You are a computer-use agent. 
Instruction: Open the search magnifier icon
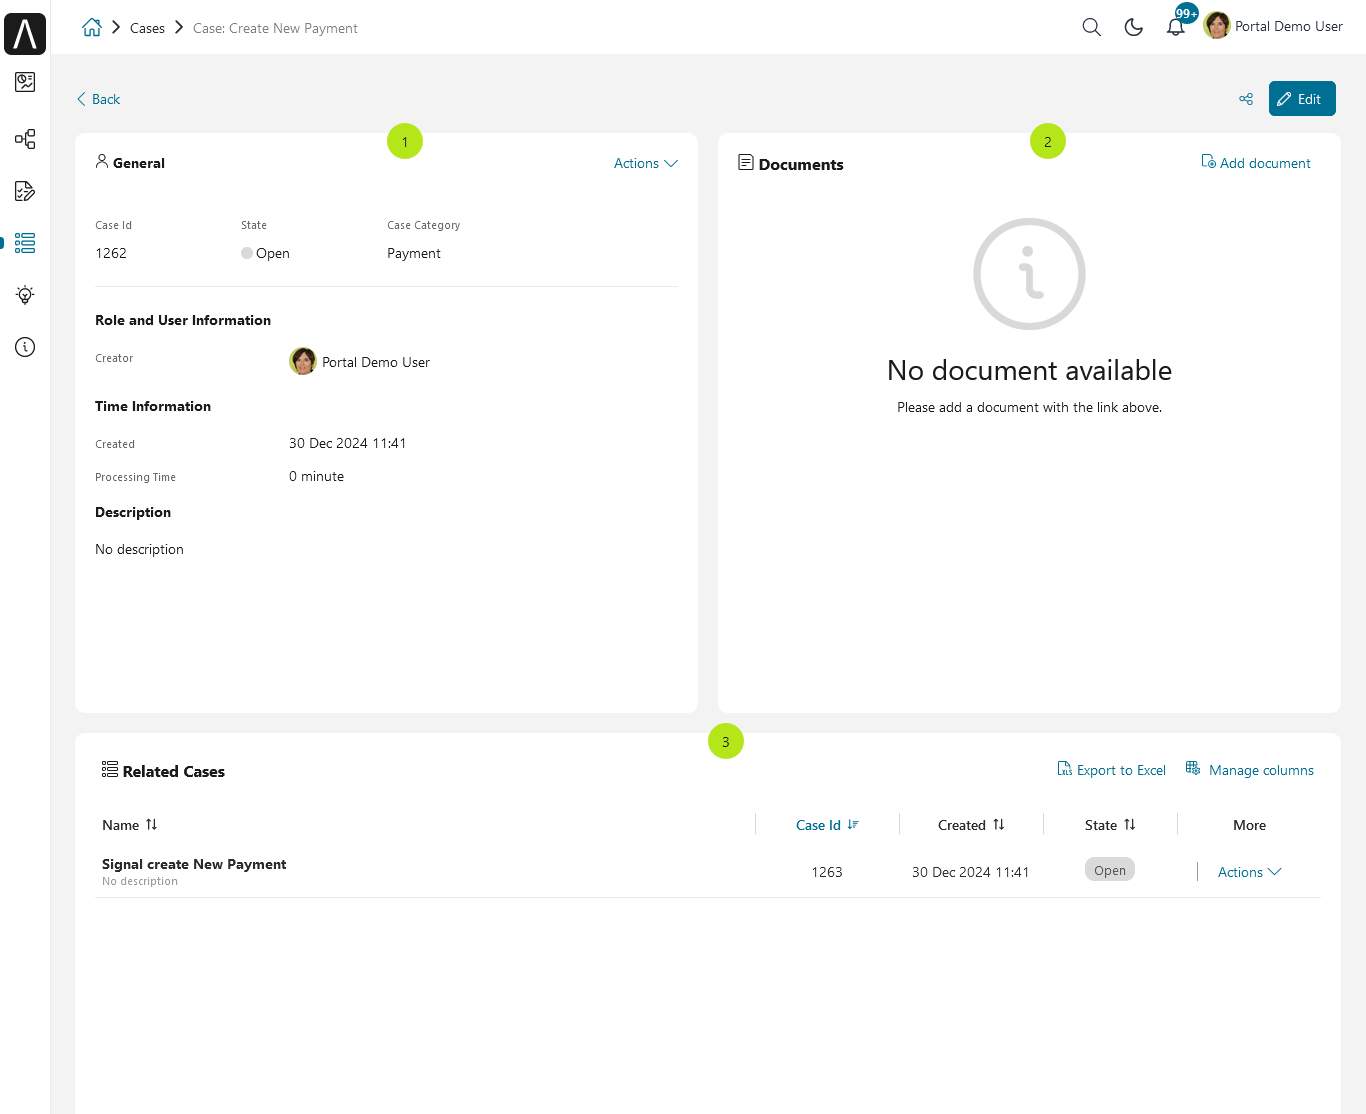coord(1092,27)
